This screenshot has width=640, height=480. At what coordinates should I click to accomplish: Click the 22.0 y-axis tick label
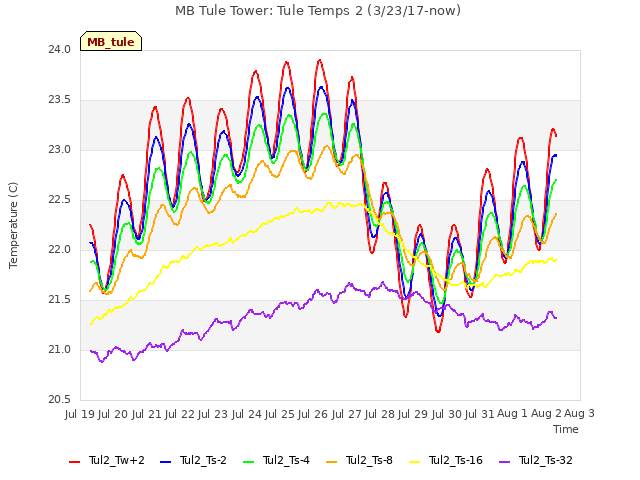tap(59, 250)
